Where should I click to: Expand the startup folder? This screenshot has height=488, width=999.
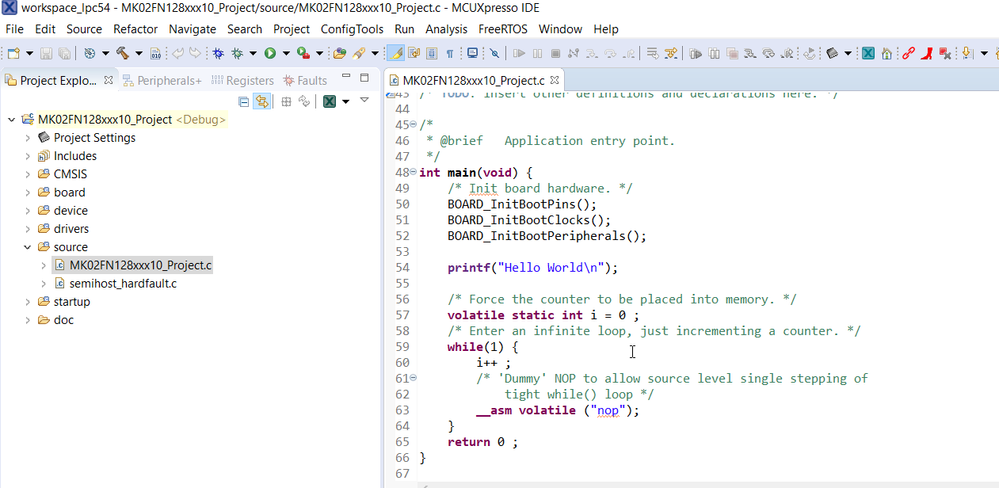point(27,301)
